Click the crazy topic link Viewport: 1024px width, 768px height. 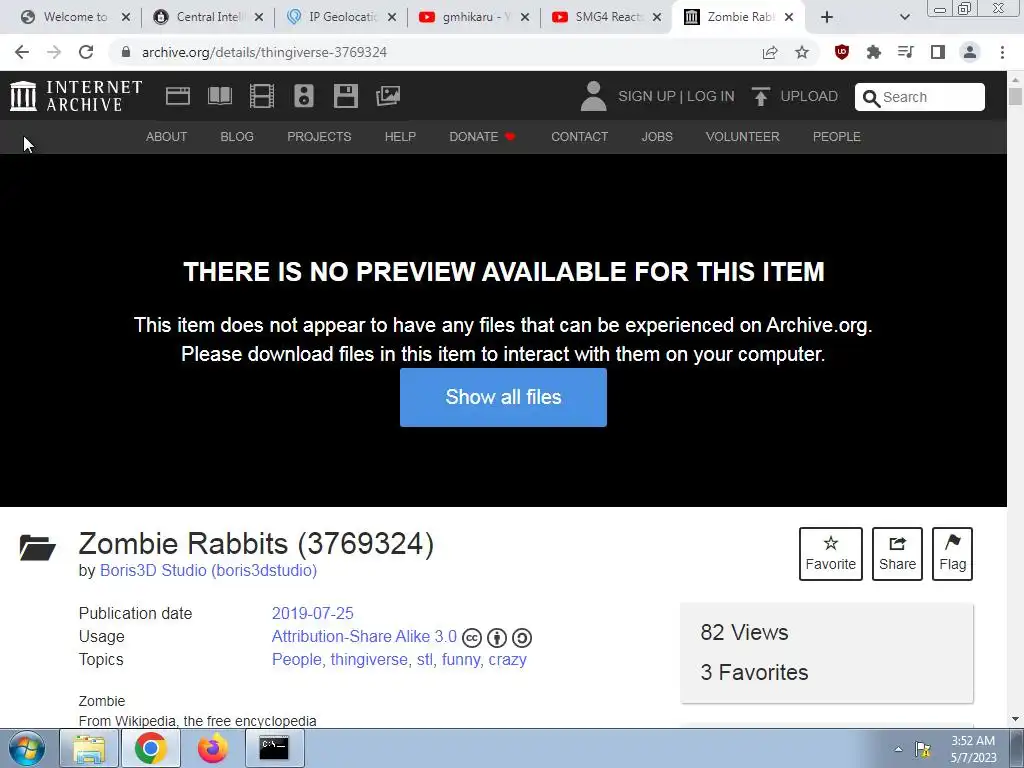[507, 660]
